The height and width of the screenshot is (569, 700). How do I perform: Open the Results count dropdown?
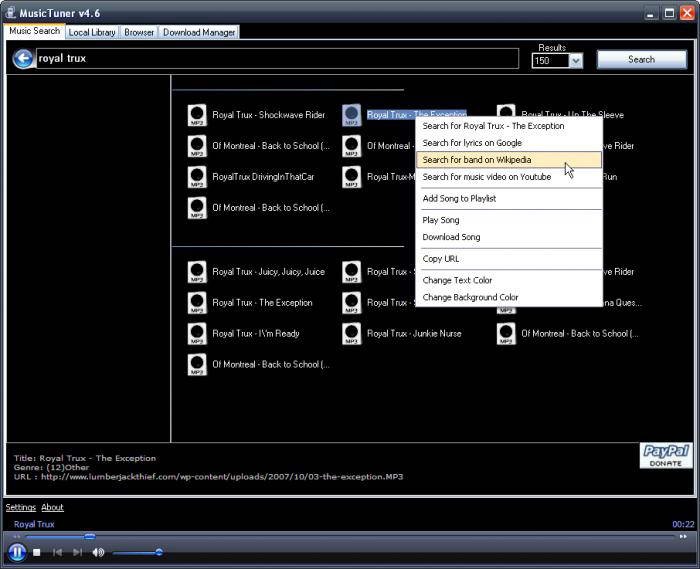point(576,61)
